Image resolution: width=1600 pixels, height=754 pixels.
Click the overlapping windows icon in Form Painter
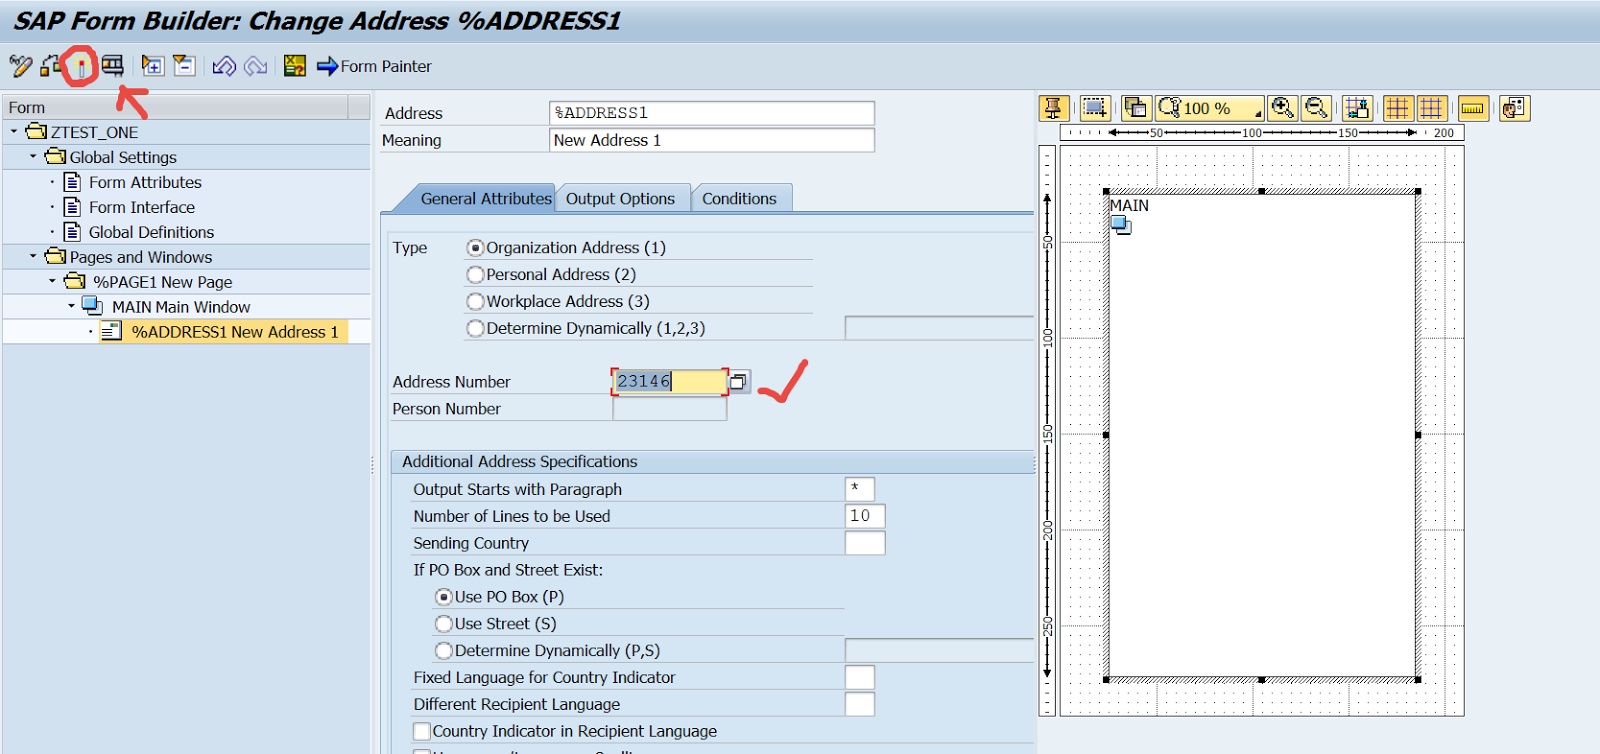[1136, 108]
